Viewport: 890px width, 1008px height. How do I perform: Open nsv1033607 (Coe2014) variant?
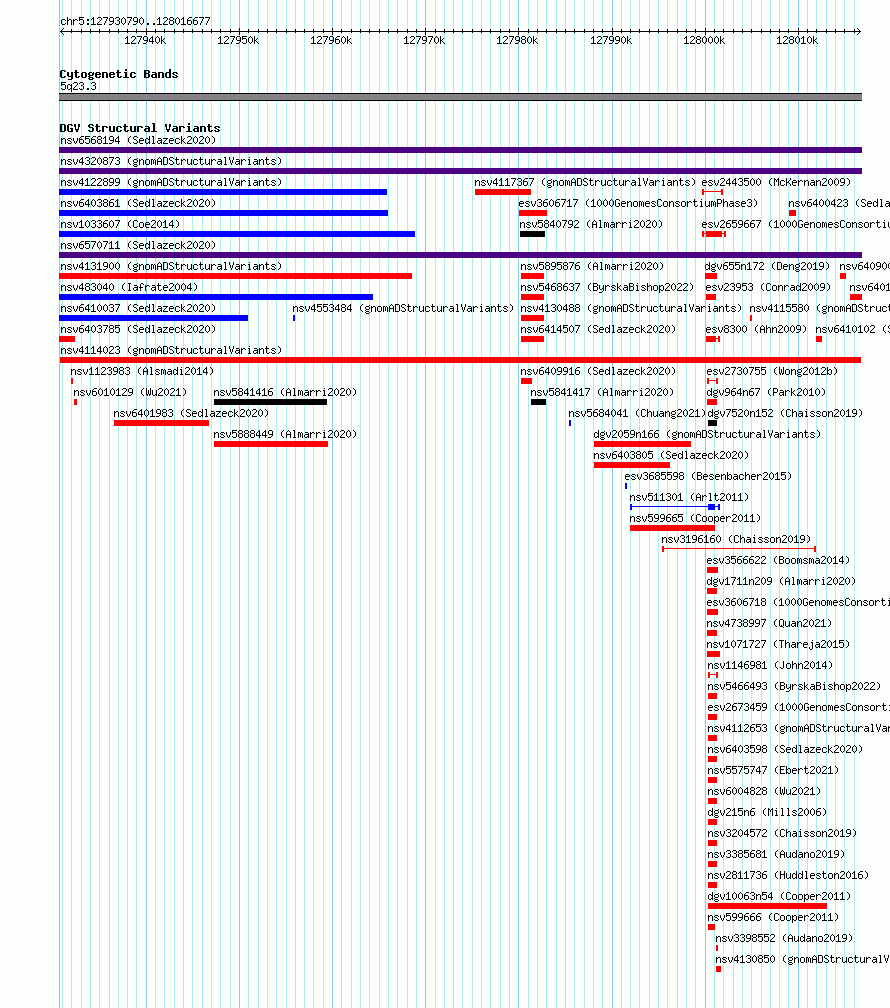[120, 224]
